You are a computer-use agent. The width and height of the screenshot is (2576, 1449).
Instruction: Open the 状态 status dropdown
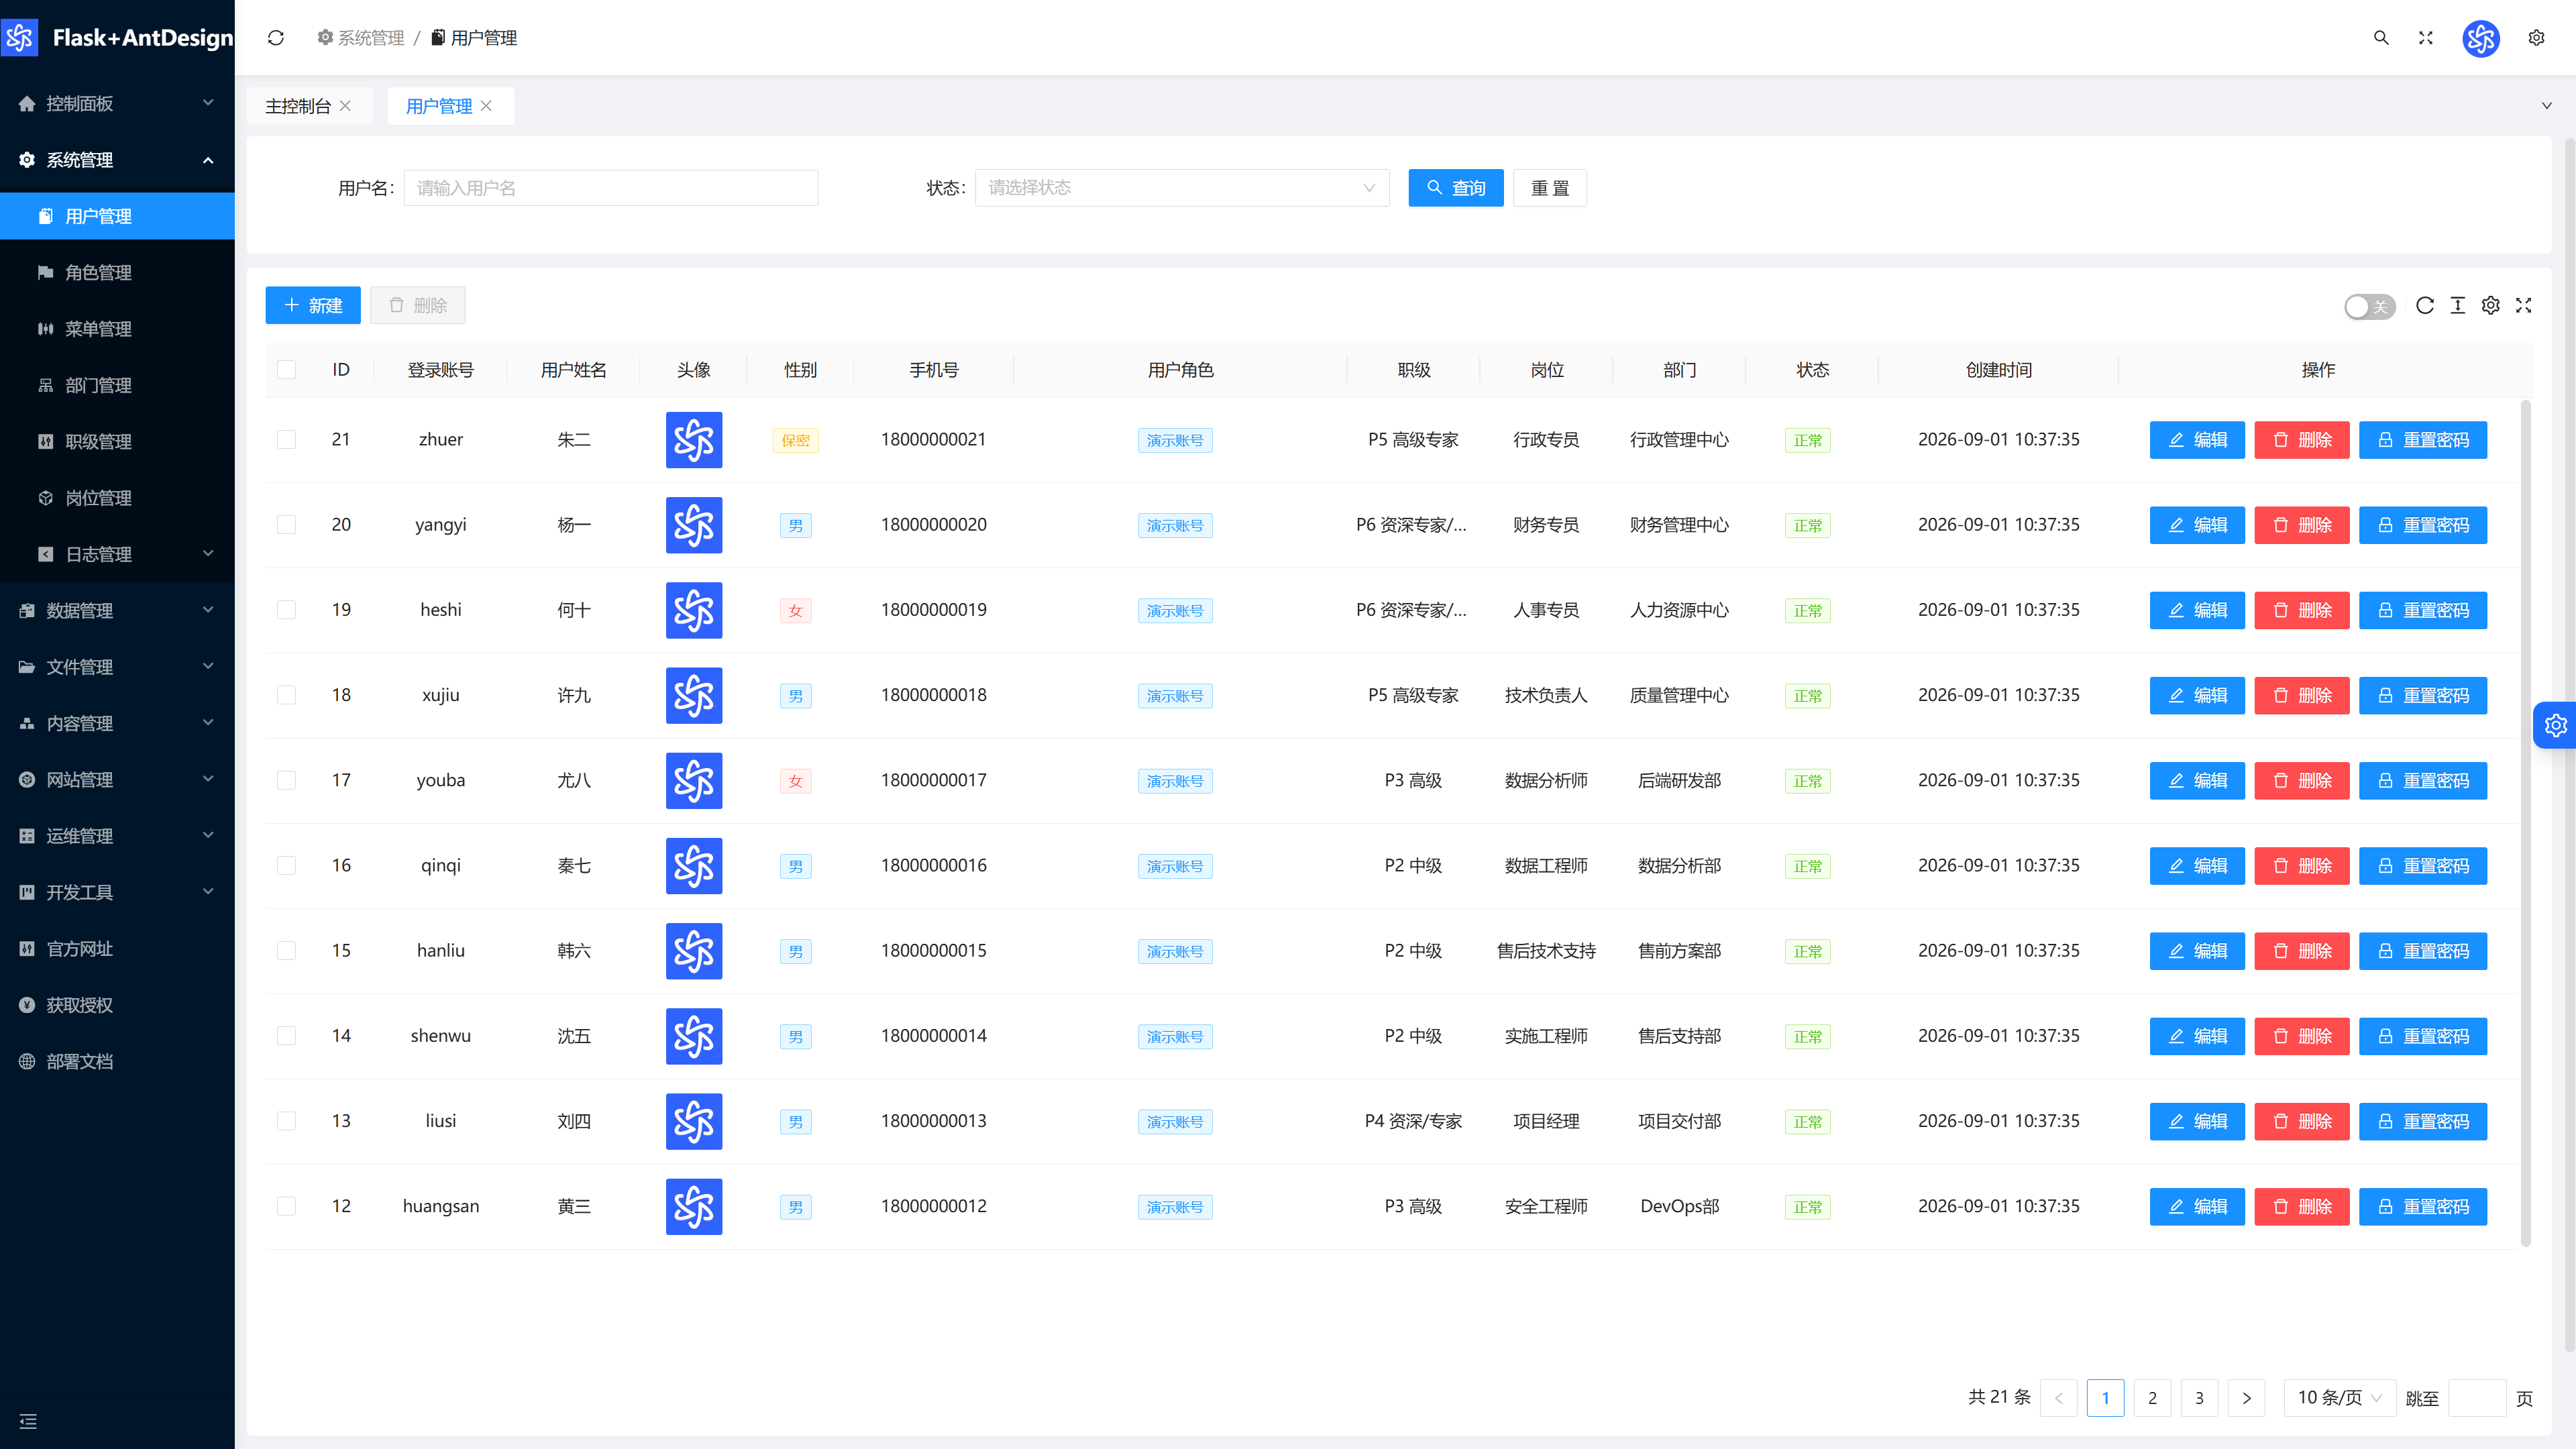click(1182, 188)
